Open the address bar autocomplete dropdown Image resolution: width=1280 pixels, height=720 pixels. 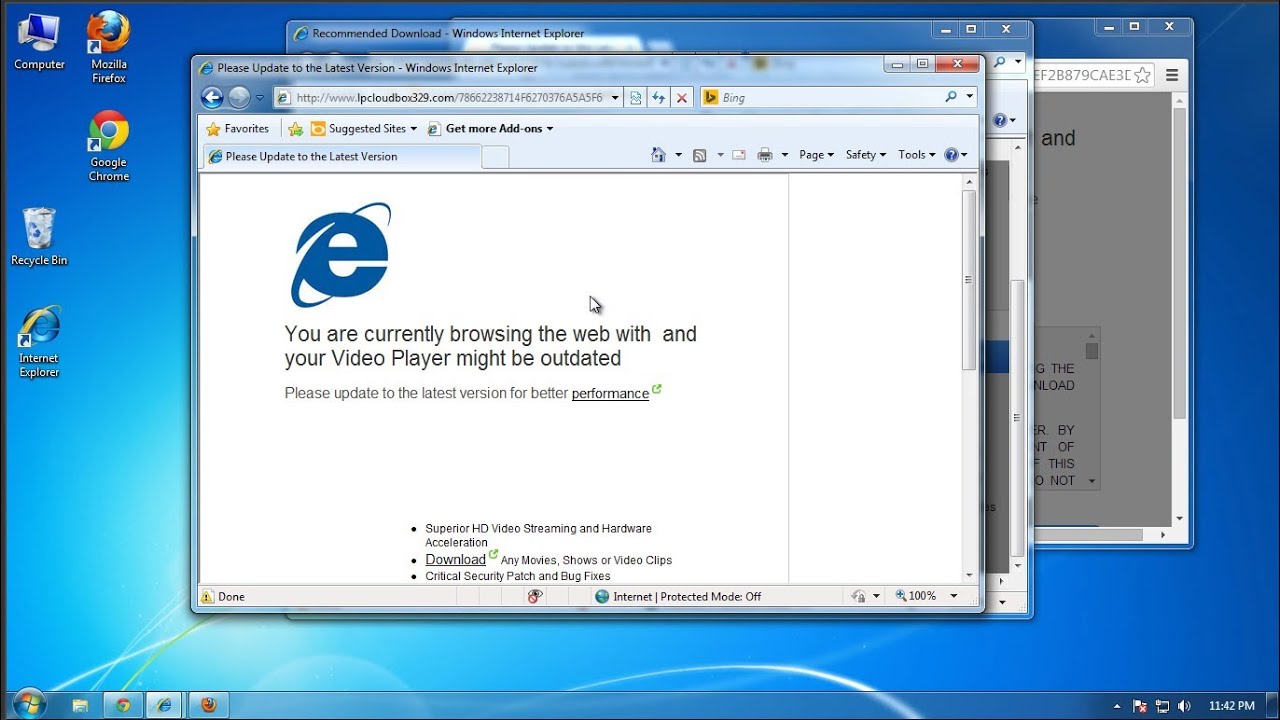(615, 97)
